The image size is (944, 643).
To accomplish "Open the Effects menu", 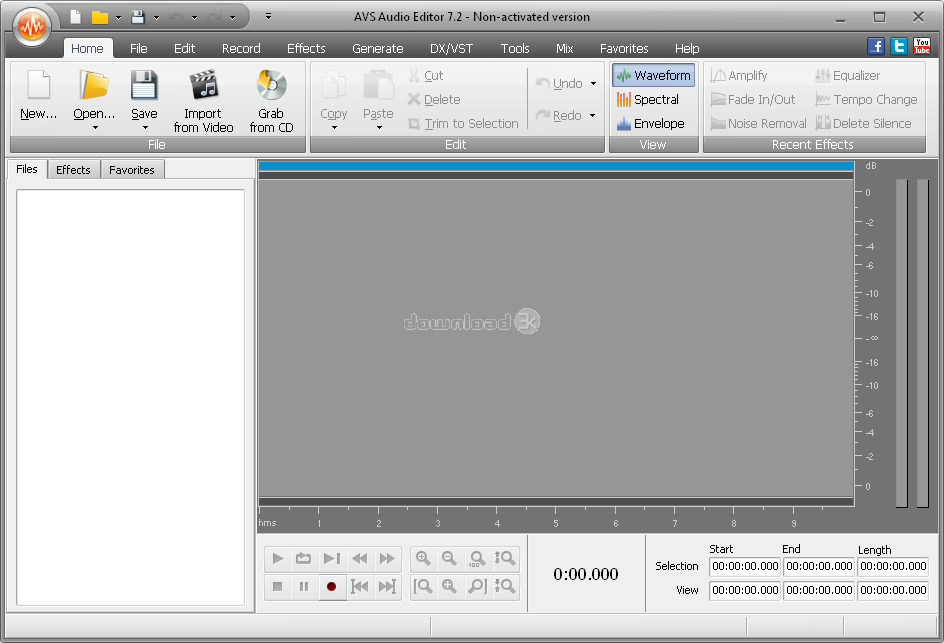I will coord(306,48).
